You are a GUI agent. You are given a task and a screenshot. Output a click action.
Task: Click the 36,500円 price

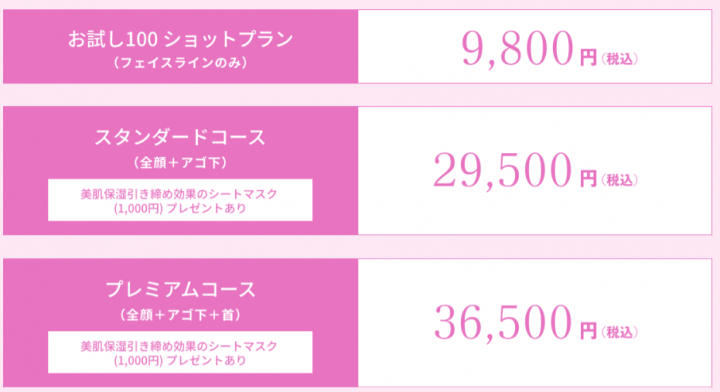point(515,322)
